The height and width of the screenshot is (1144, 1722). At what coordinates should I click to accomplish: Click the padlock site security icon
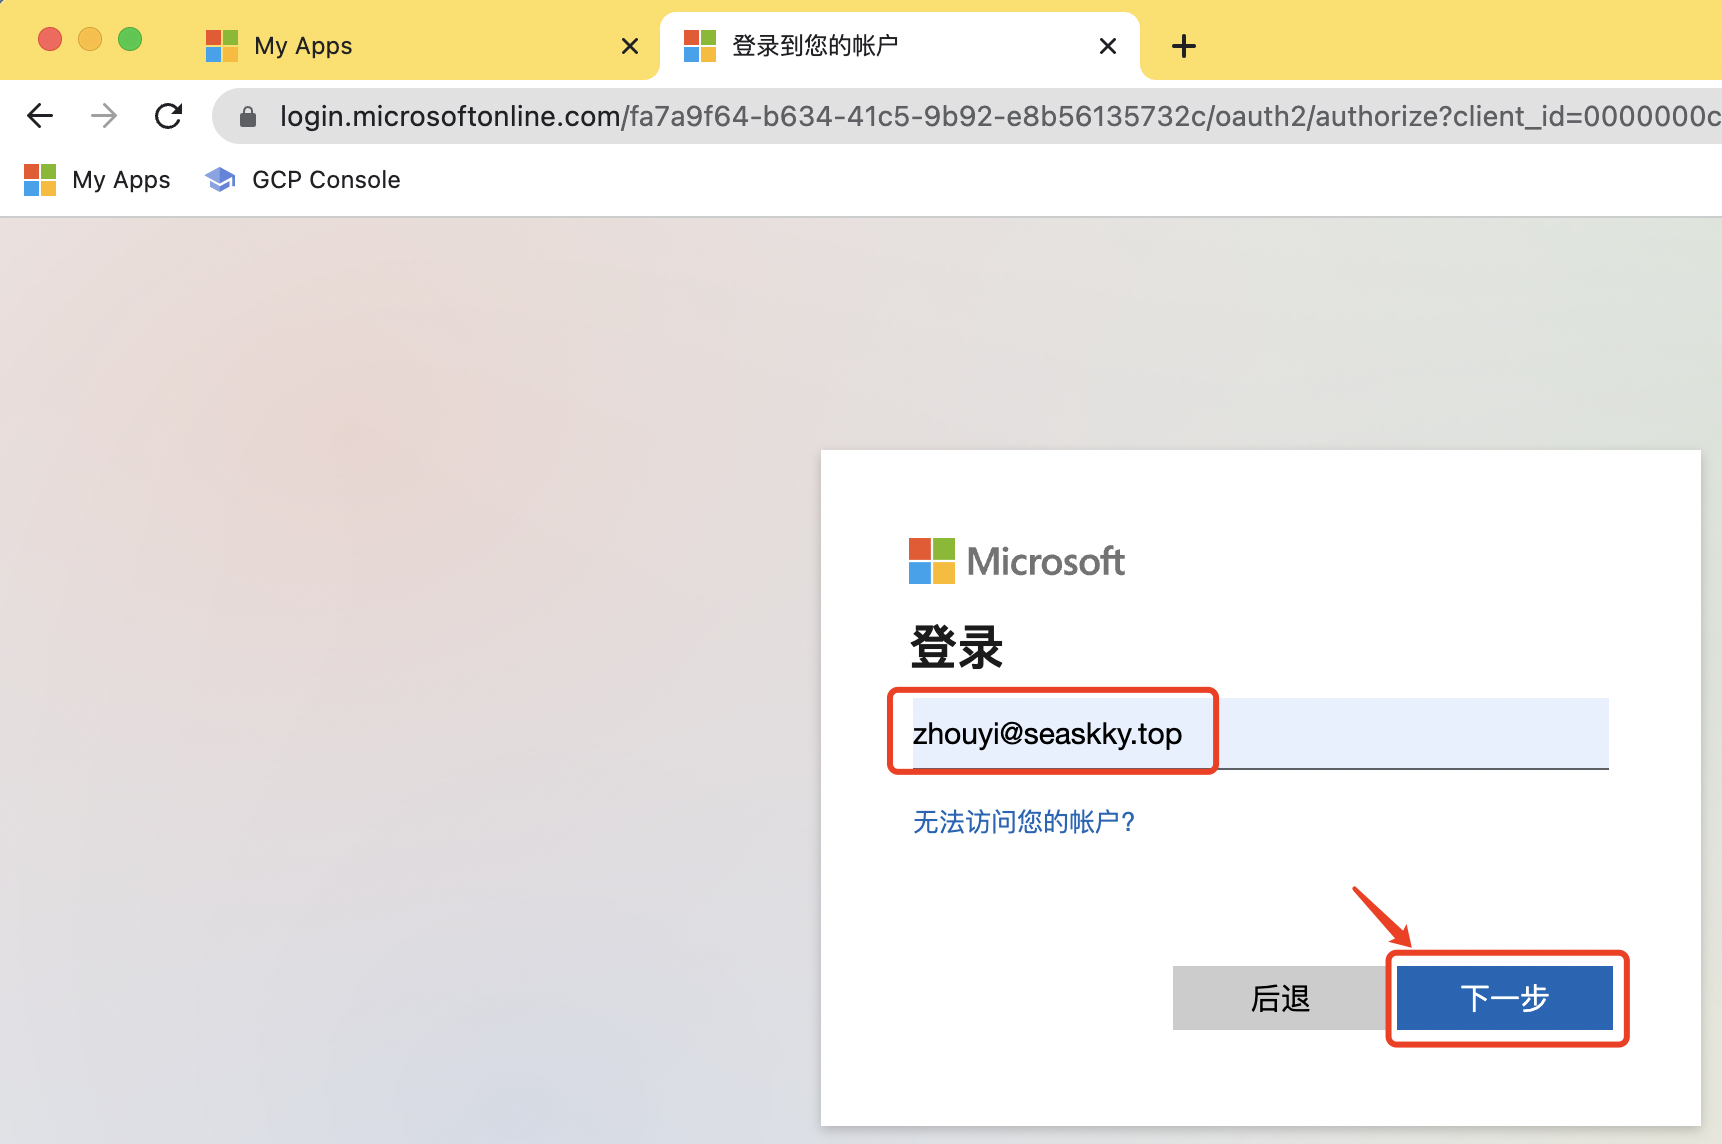point(248,117)
